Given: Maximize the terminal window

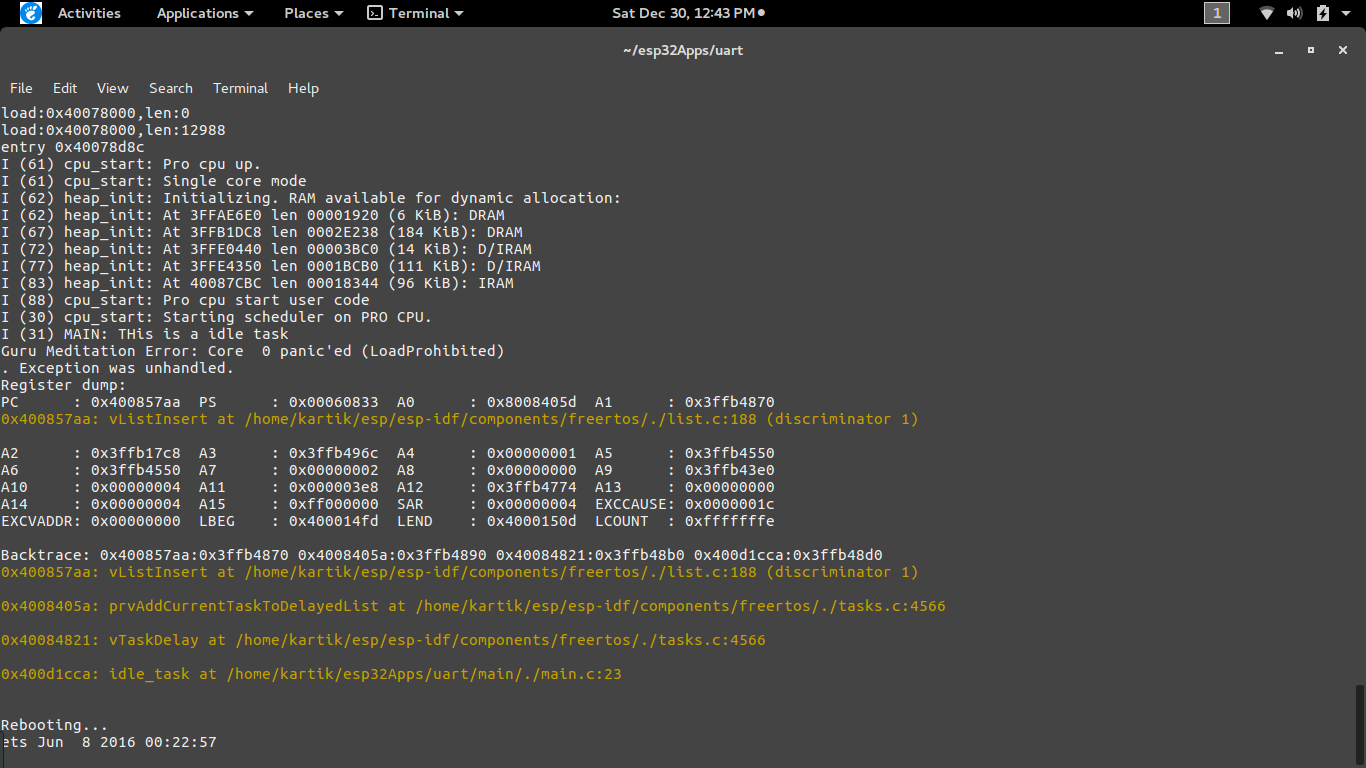Looking at the screenshot, I should [1311, 50].
